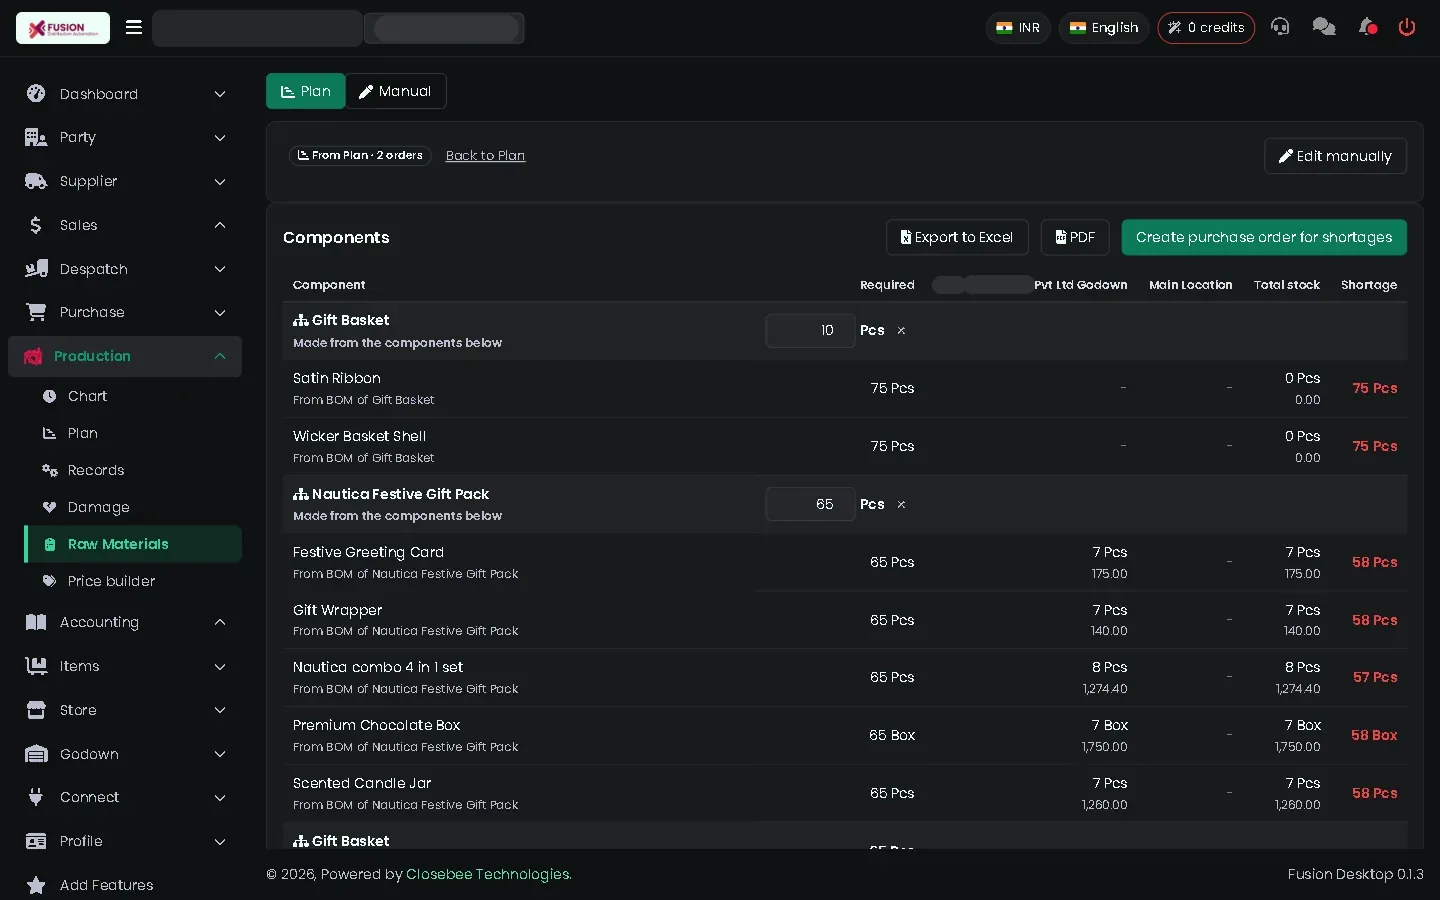The width and height of the screenshot is (1440, 900).
Task: Click Back to Plan link
Action: [x=485, y=155]
